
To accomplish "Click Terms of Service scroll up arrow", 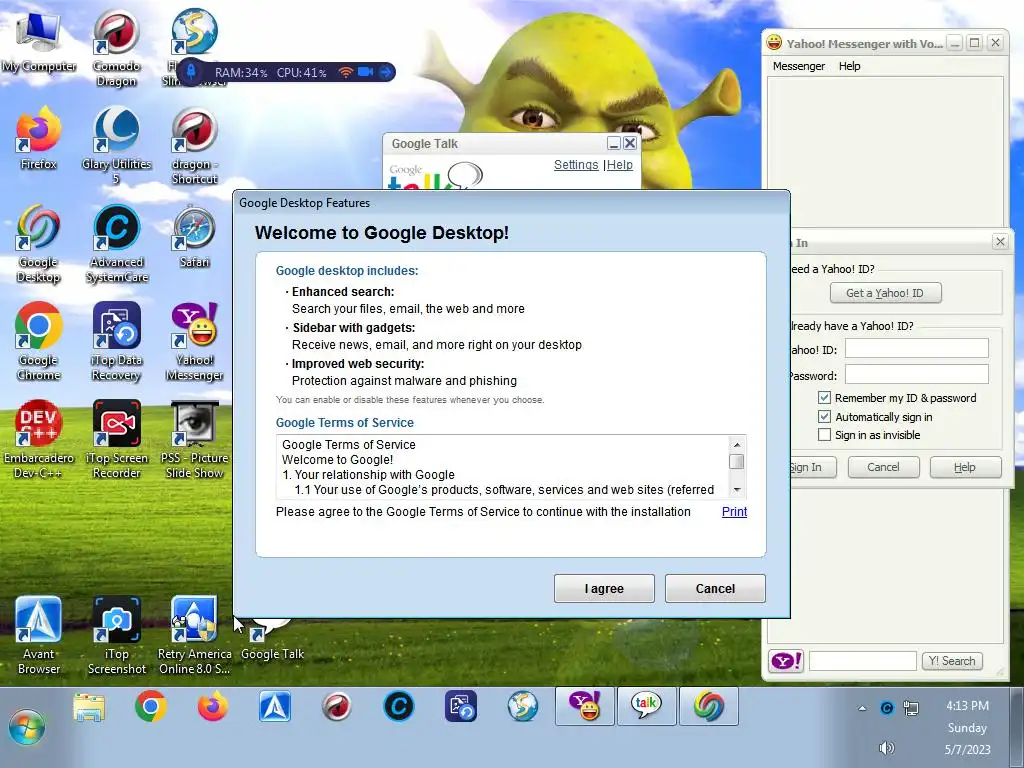I will click(x=737, y=445).
